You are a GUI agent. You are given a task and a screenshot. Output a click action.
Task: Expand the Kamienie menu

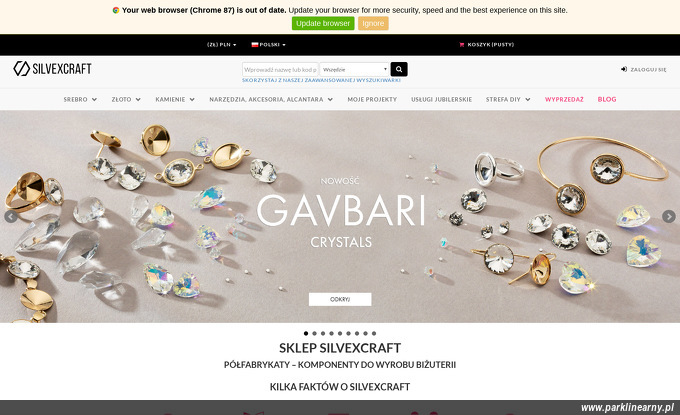coord(175,99)
